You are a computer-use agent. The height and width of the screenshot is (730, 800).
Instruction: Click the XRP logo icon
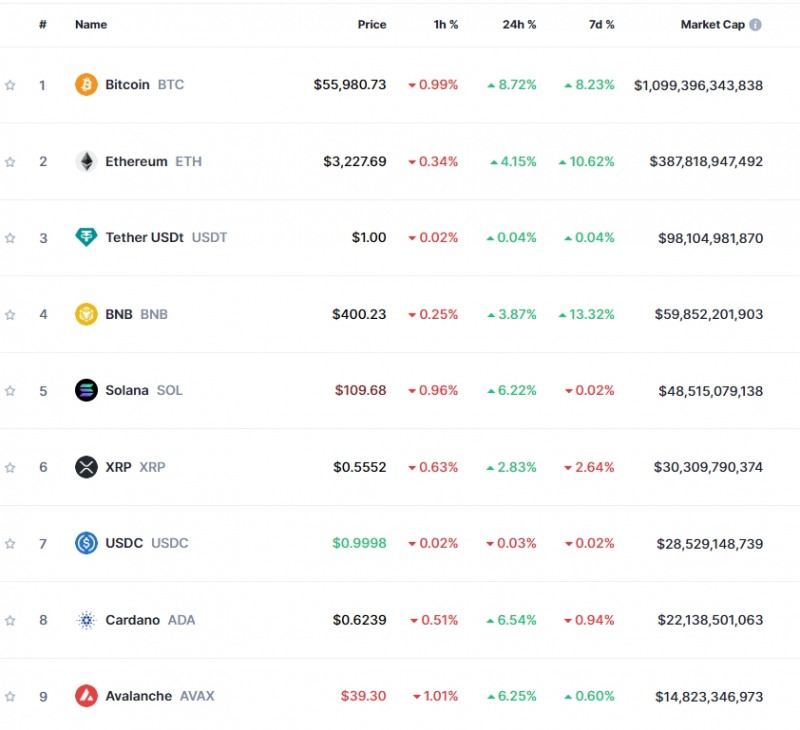pyautogui.click(x=86, y=467)
